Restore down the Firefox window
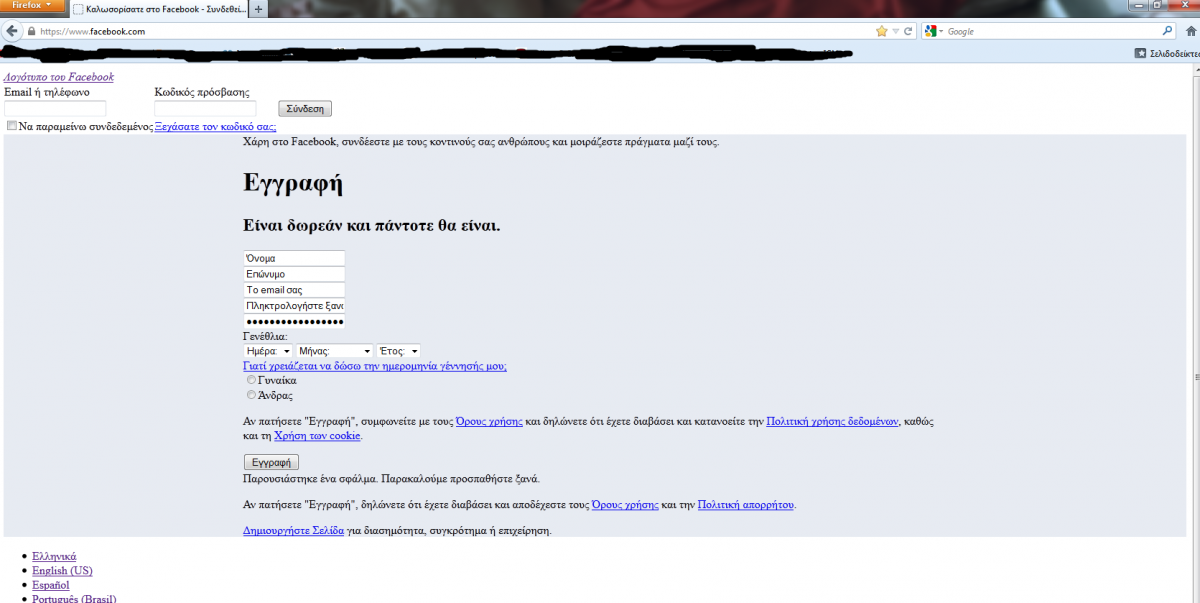 (1157, 6)
